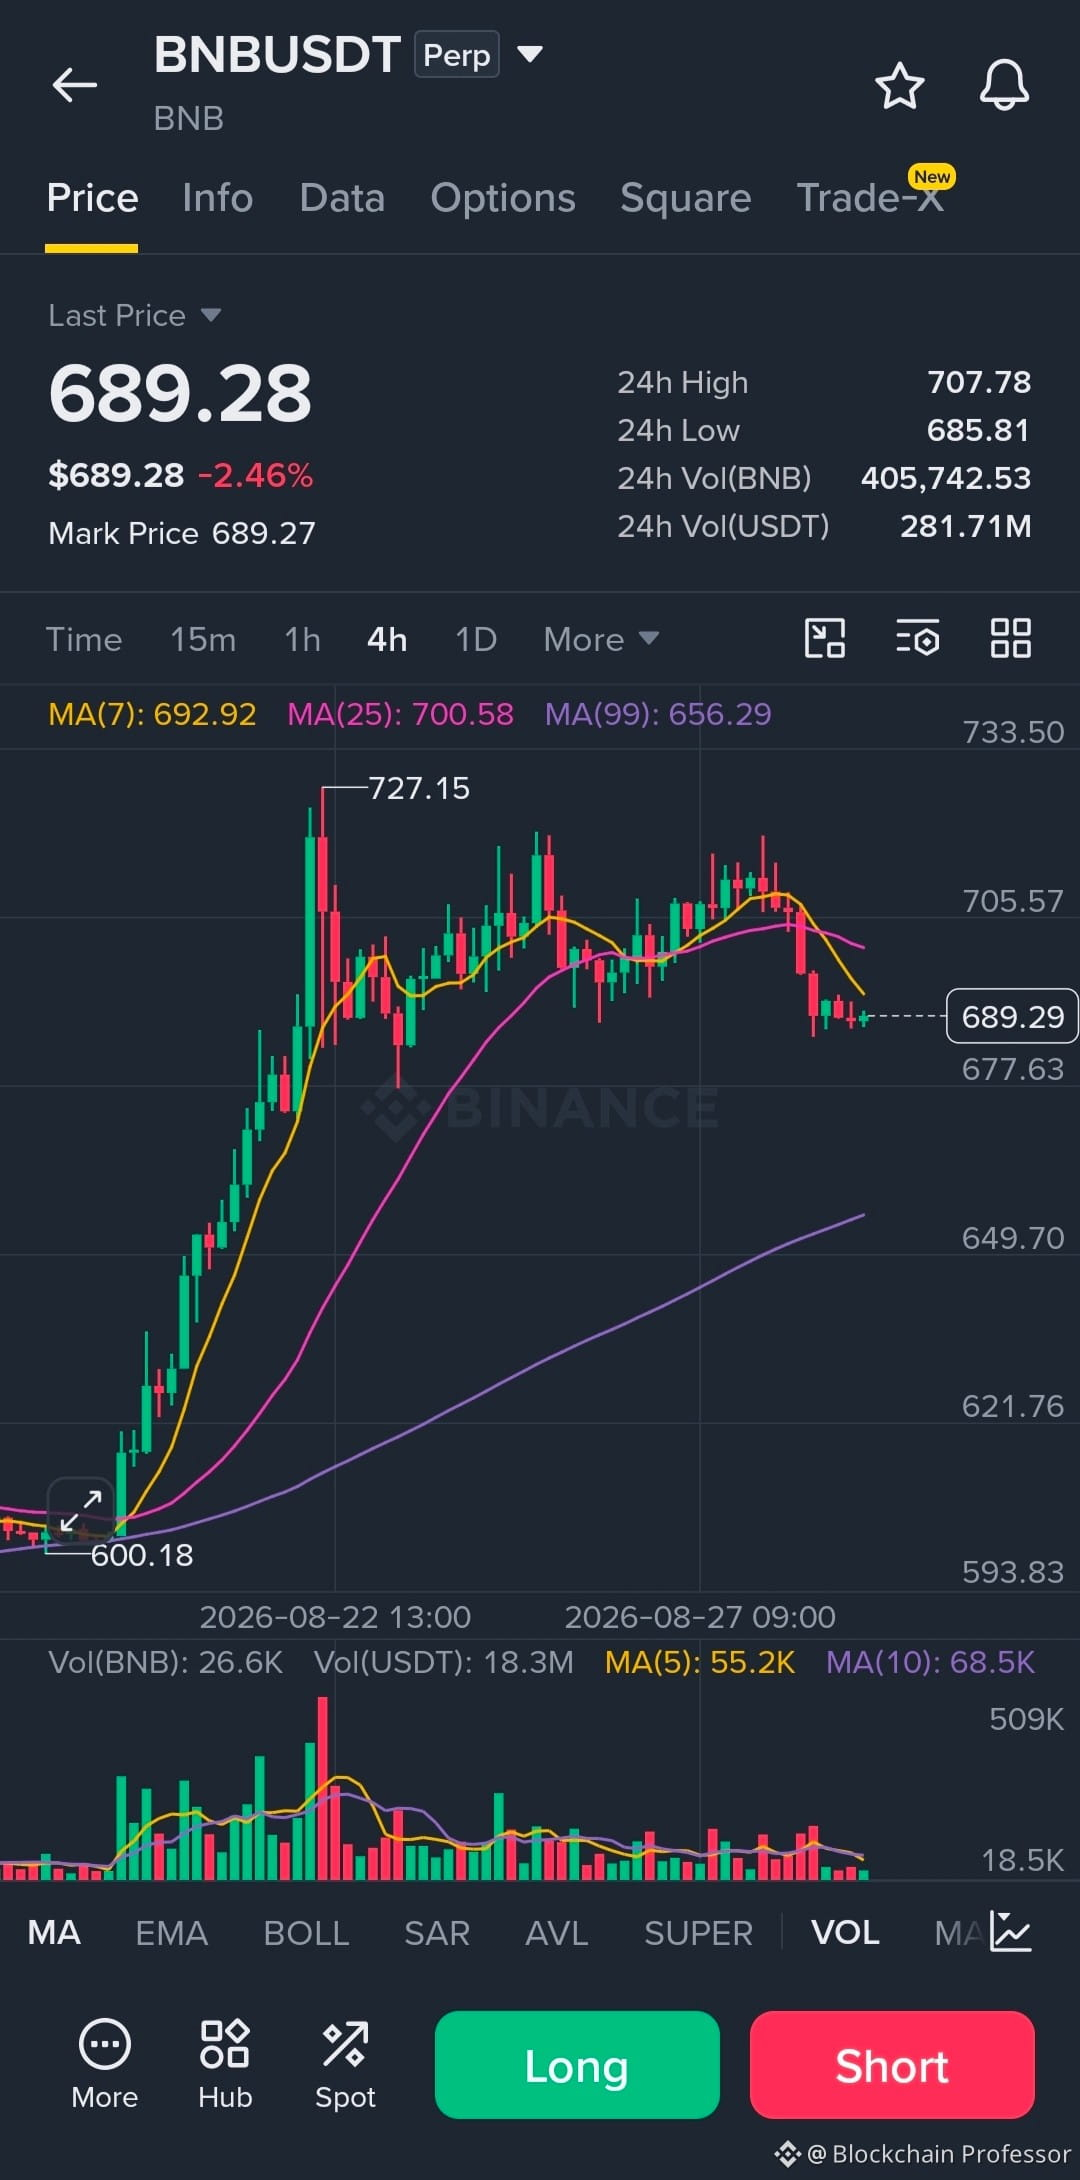Tap the 727.15 high price label
The image size is (1080, 2180).
(419, 788)
